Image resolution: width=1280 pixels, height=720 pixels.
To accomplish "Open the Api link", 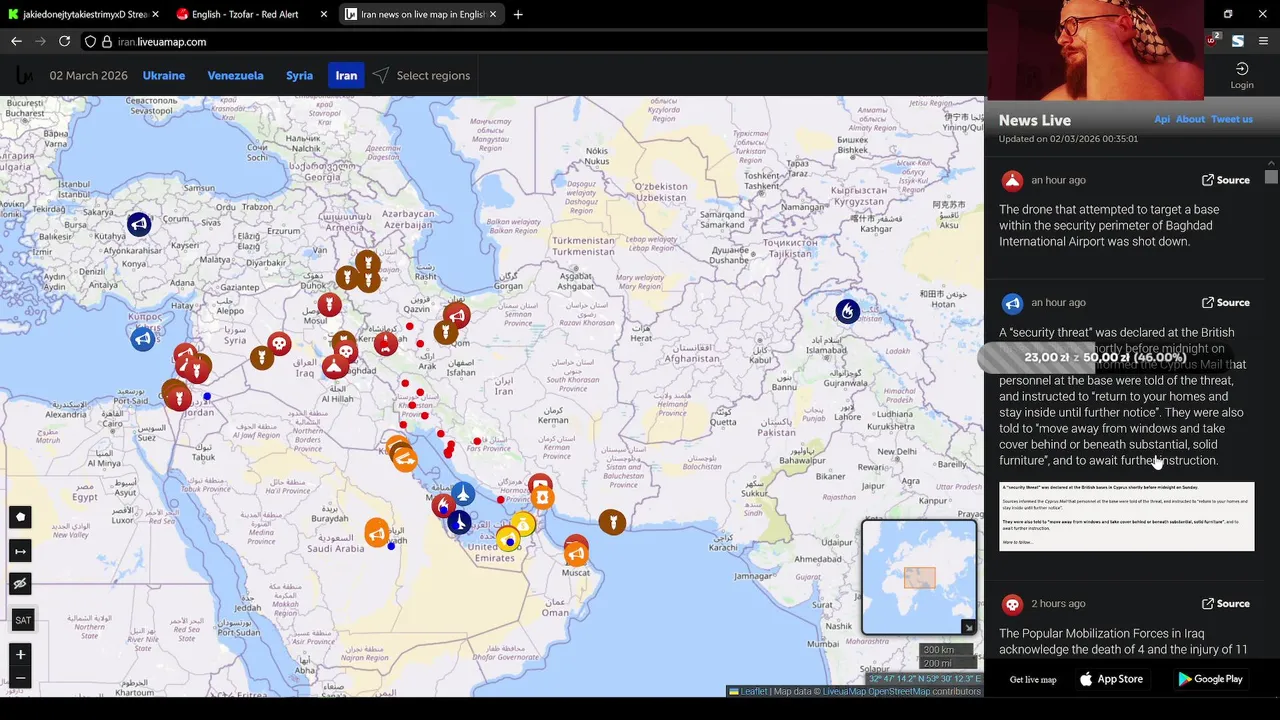I will [x=1162, y=119].
